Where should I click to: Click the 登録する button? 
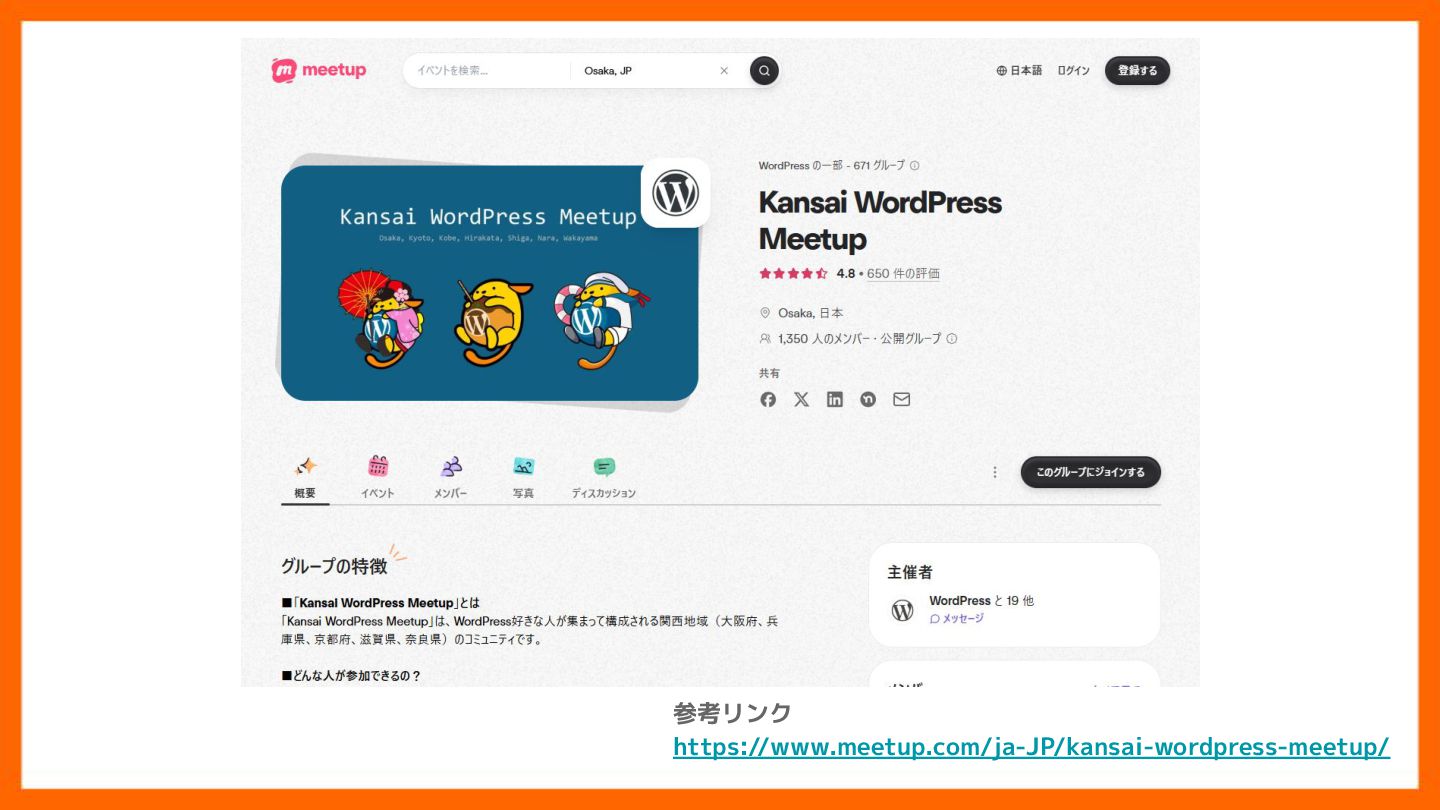click(1137, 71)
